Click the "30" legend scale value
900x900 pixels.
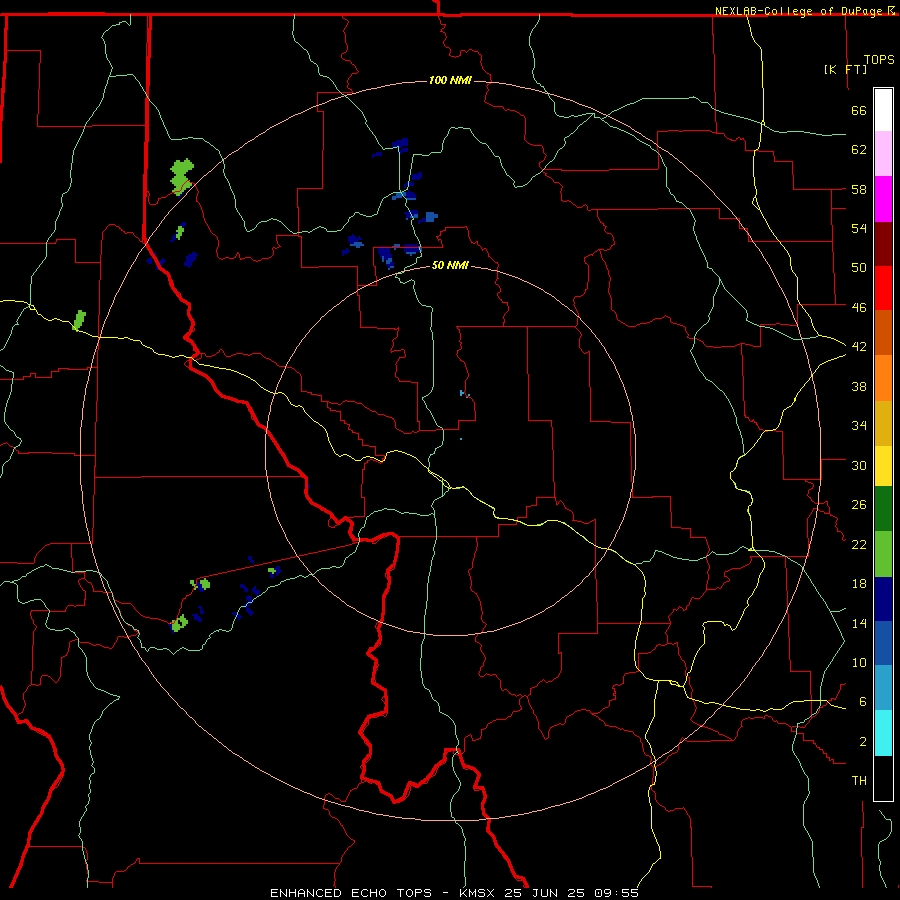pos(859,465)
